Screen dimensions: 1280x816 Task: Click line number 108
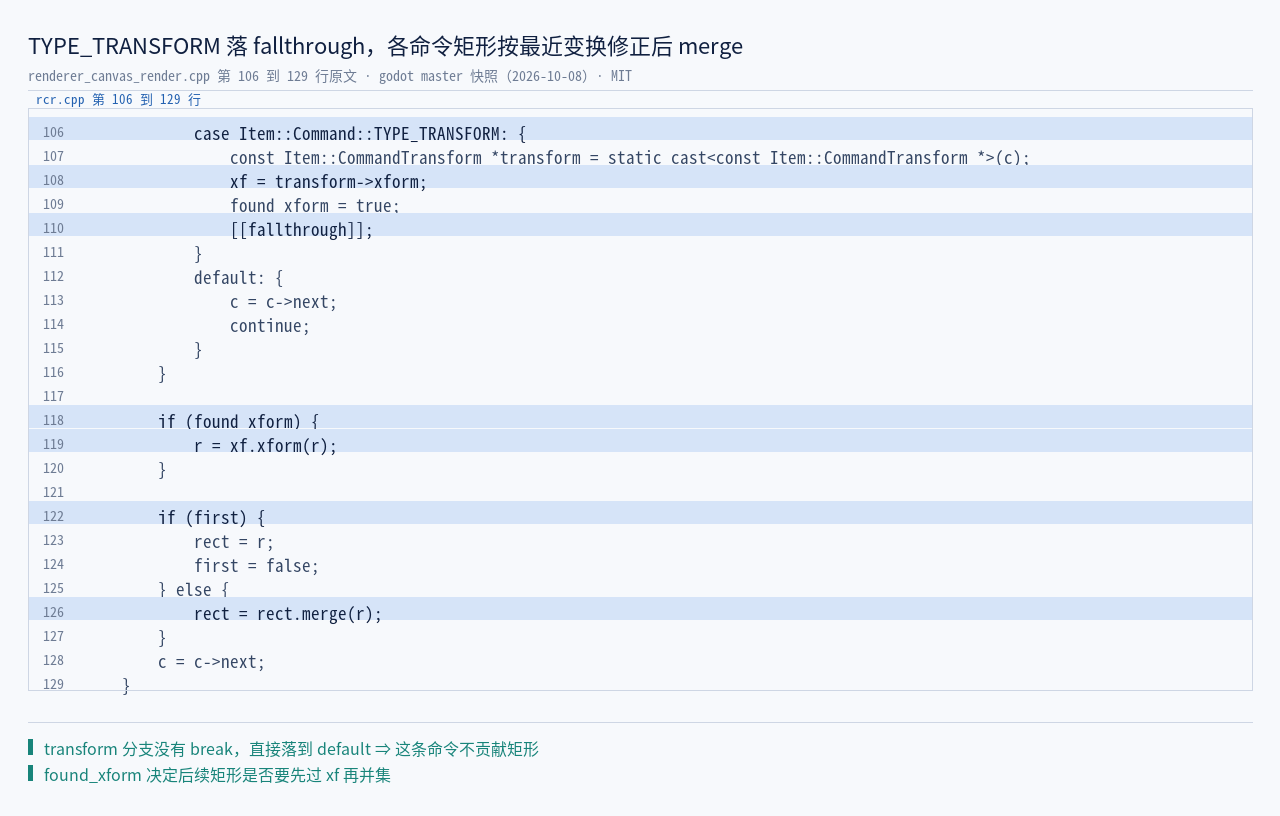[53, 181]
